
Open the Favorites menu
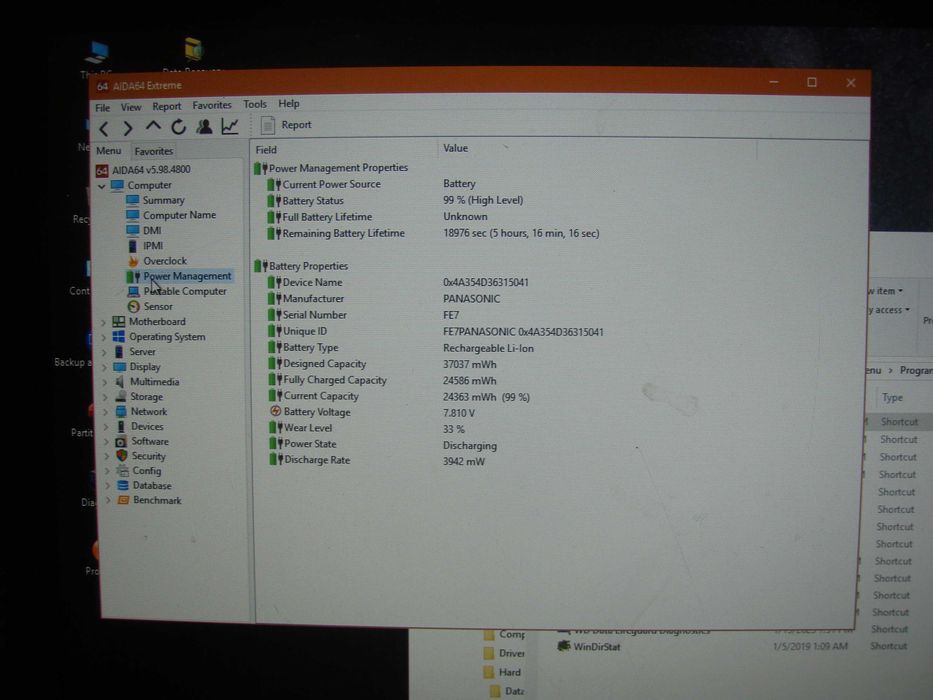point(212,105)
